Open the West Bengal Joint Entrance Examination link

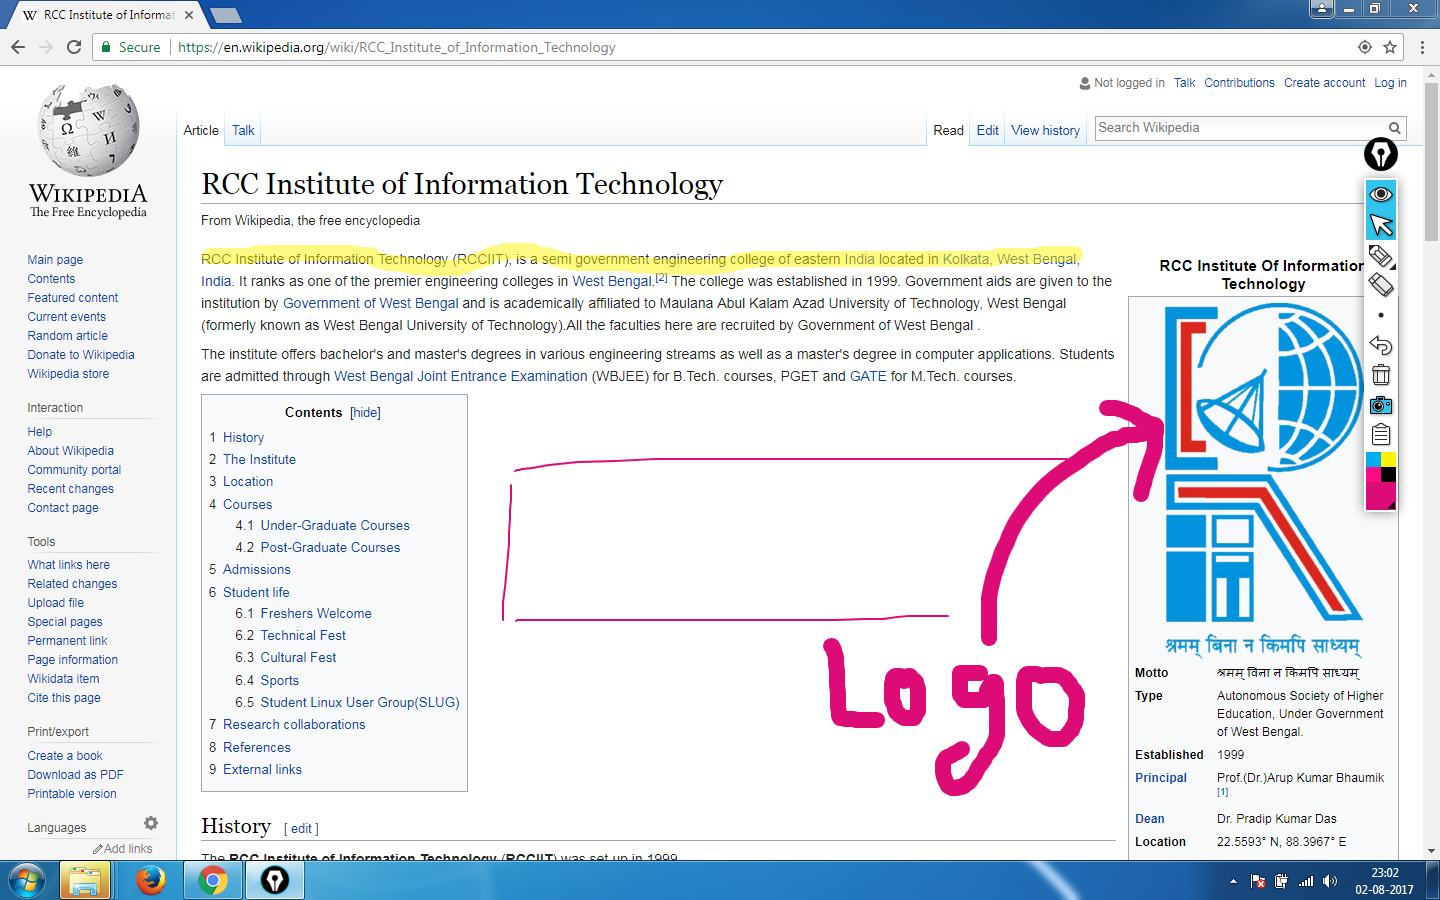(x=460, y=377)
